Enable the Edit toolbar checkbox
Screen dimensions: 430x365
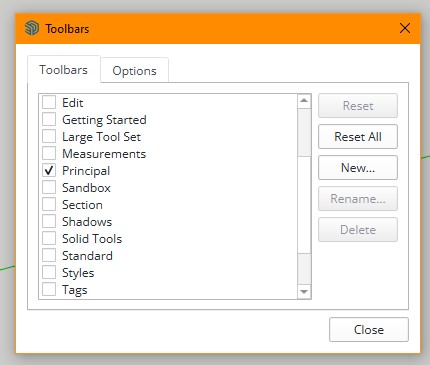coord(49,102)
